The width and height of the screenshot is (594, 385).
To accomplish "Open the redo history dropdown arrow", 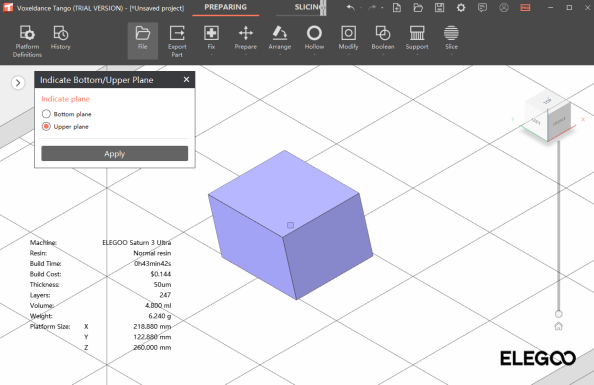I will [382, 8].
